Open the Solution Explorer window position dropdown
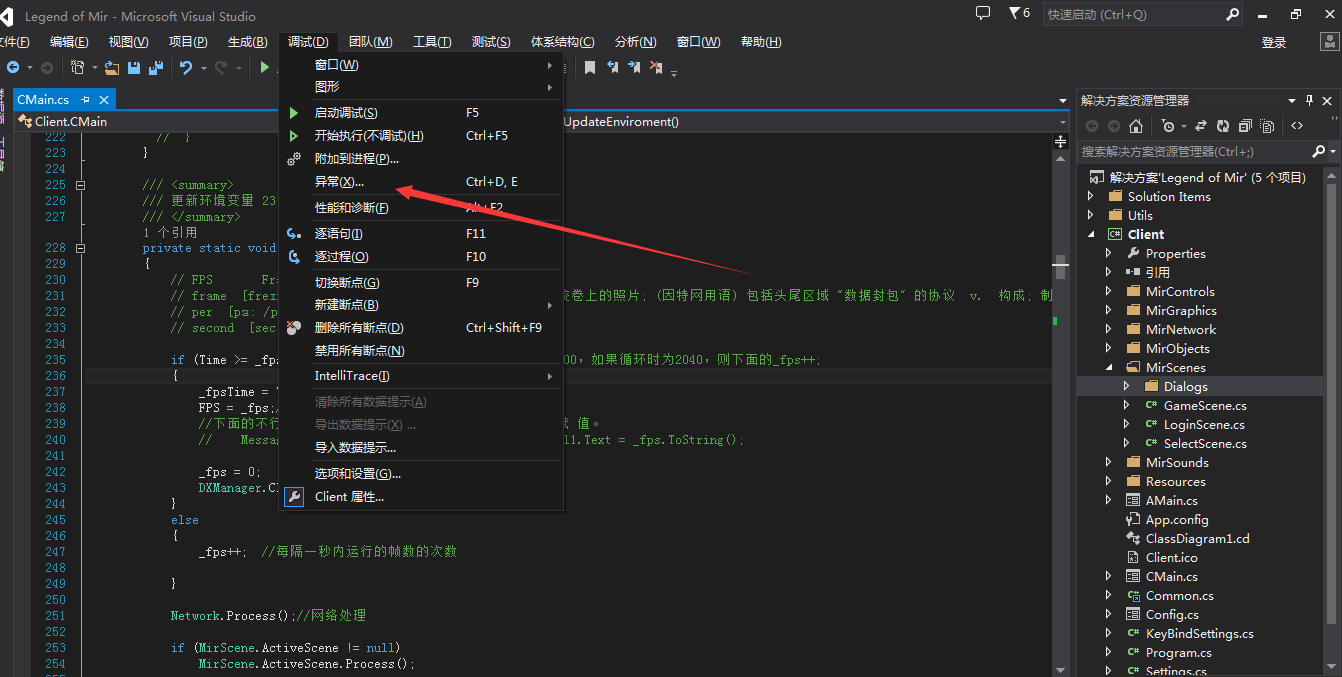Screen dimensions: 1342x677 click(1291, 100)
